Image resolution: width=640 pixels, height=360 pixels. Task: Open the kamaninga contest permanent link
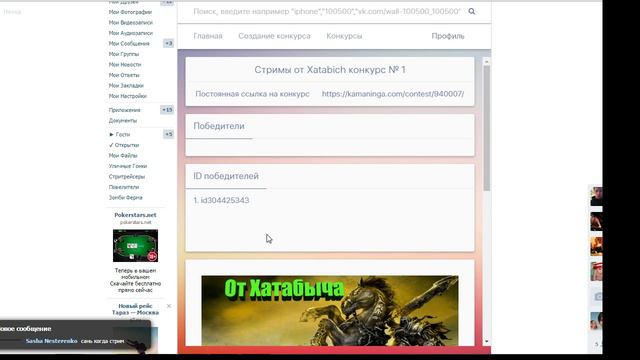tap(393, 94)
